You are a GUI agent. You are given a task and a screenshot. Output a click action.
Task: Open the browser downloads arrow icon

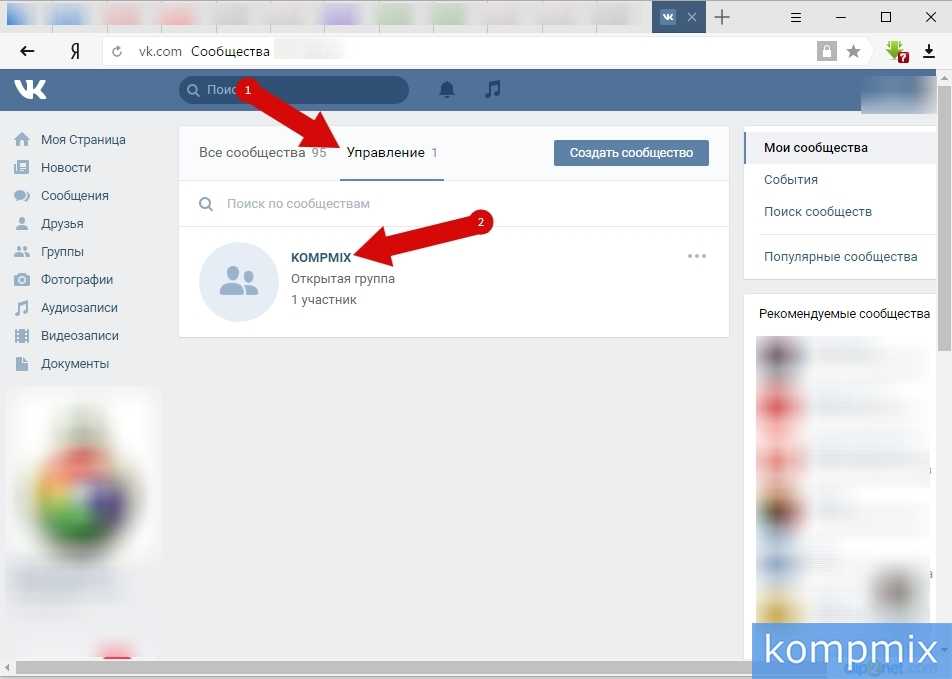tap(929, 51)
